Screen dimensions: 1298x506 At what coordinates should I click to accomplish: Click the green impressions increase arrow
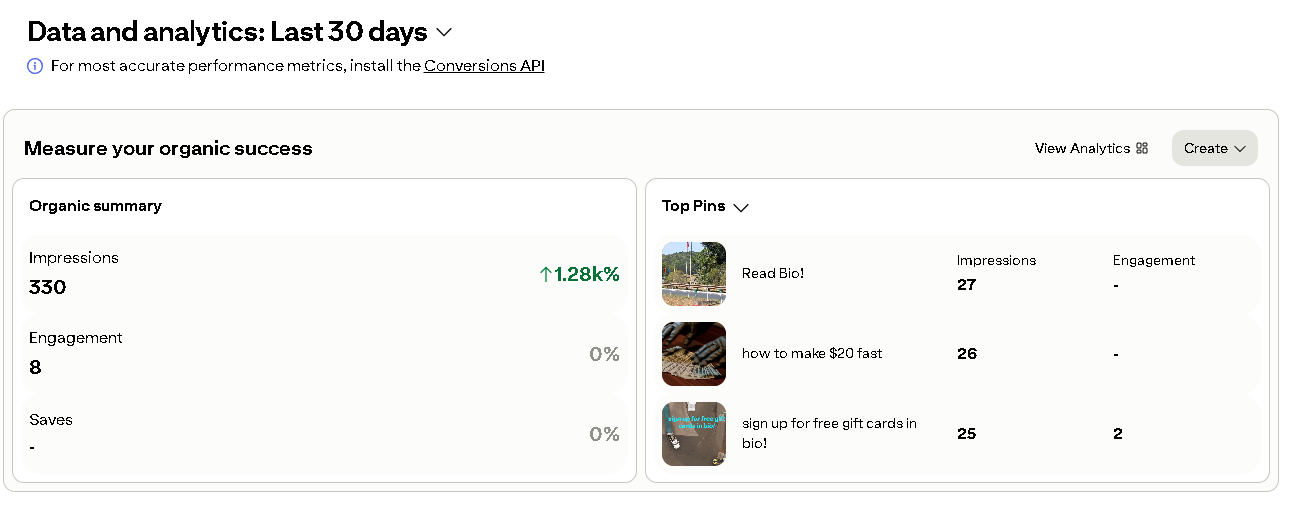(545, 274)
